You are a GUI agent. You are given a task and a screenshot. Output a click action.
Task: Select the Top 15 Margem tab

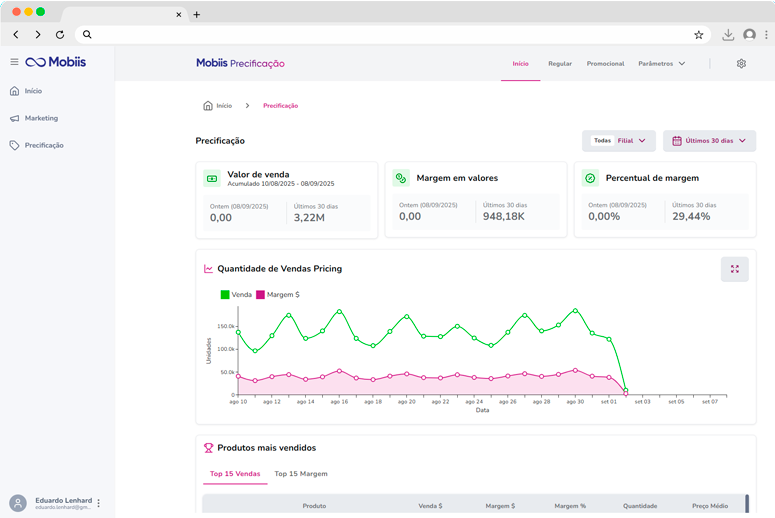301,474
